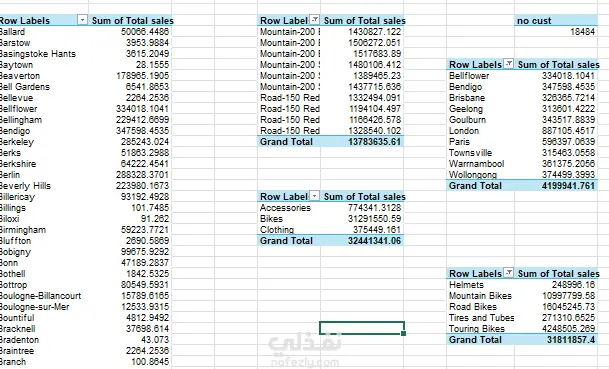Open the city list Row Labels filter dropdown
The image size is (609, 369).
82,20
